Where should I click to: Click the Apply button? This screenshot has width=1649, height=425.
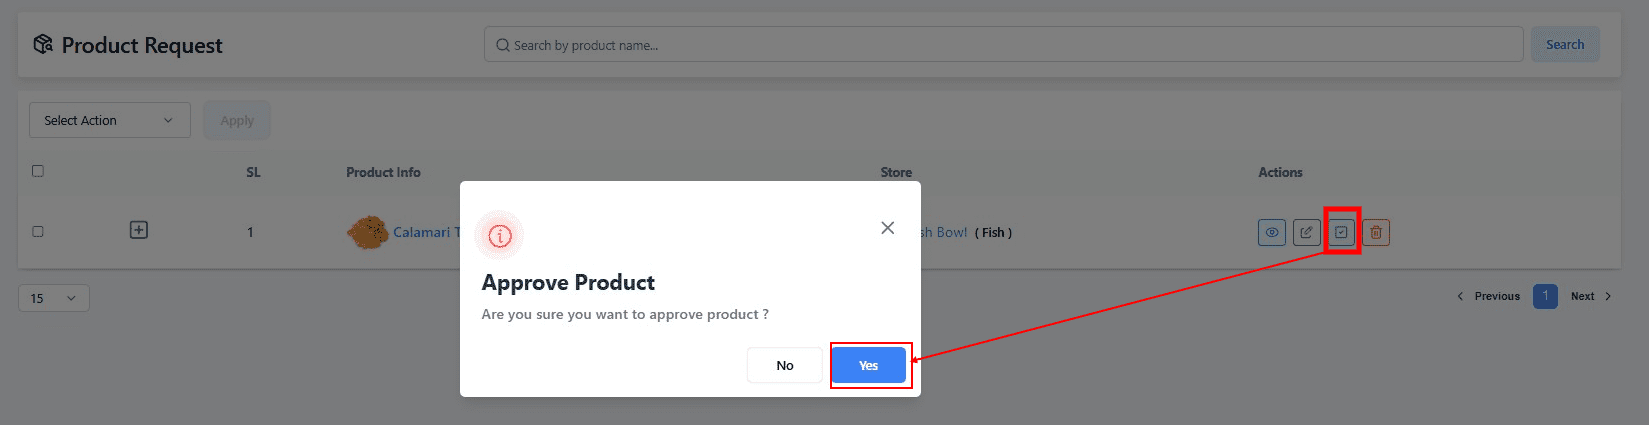237,120
